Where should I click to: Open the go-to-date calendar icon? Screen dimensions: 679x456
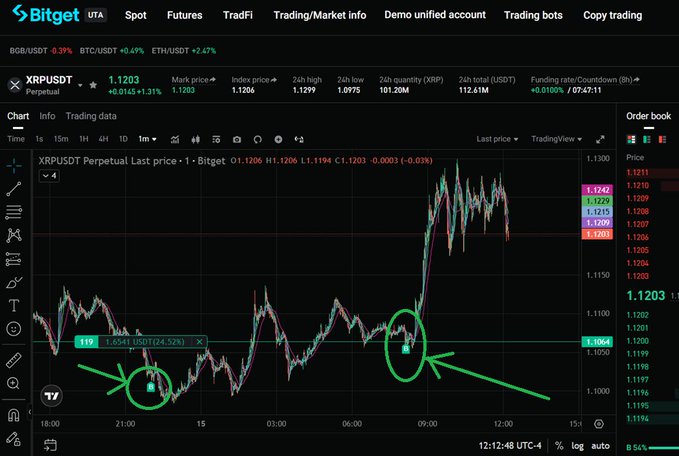pos(50,445)
